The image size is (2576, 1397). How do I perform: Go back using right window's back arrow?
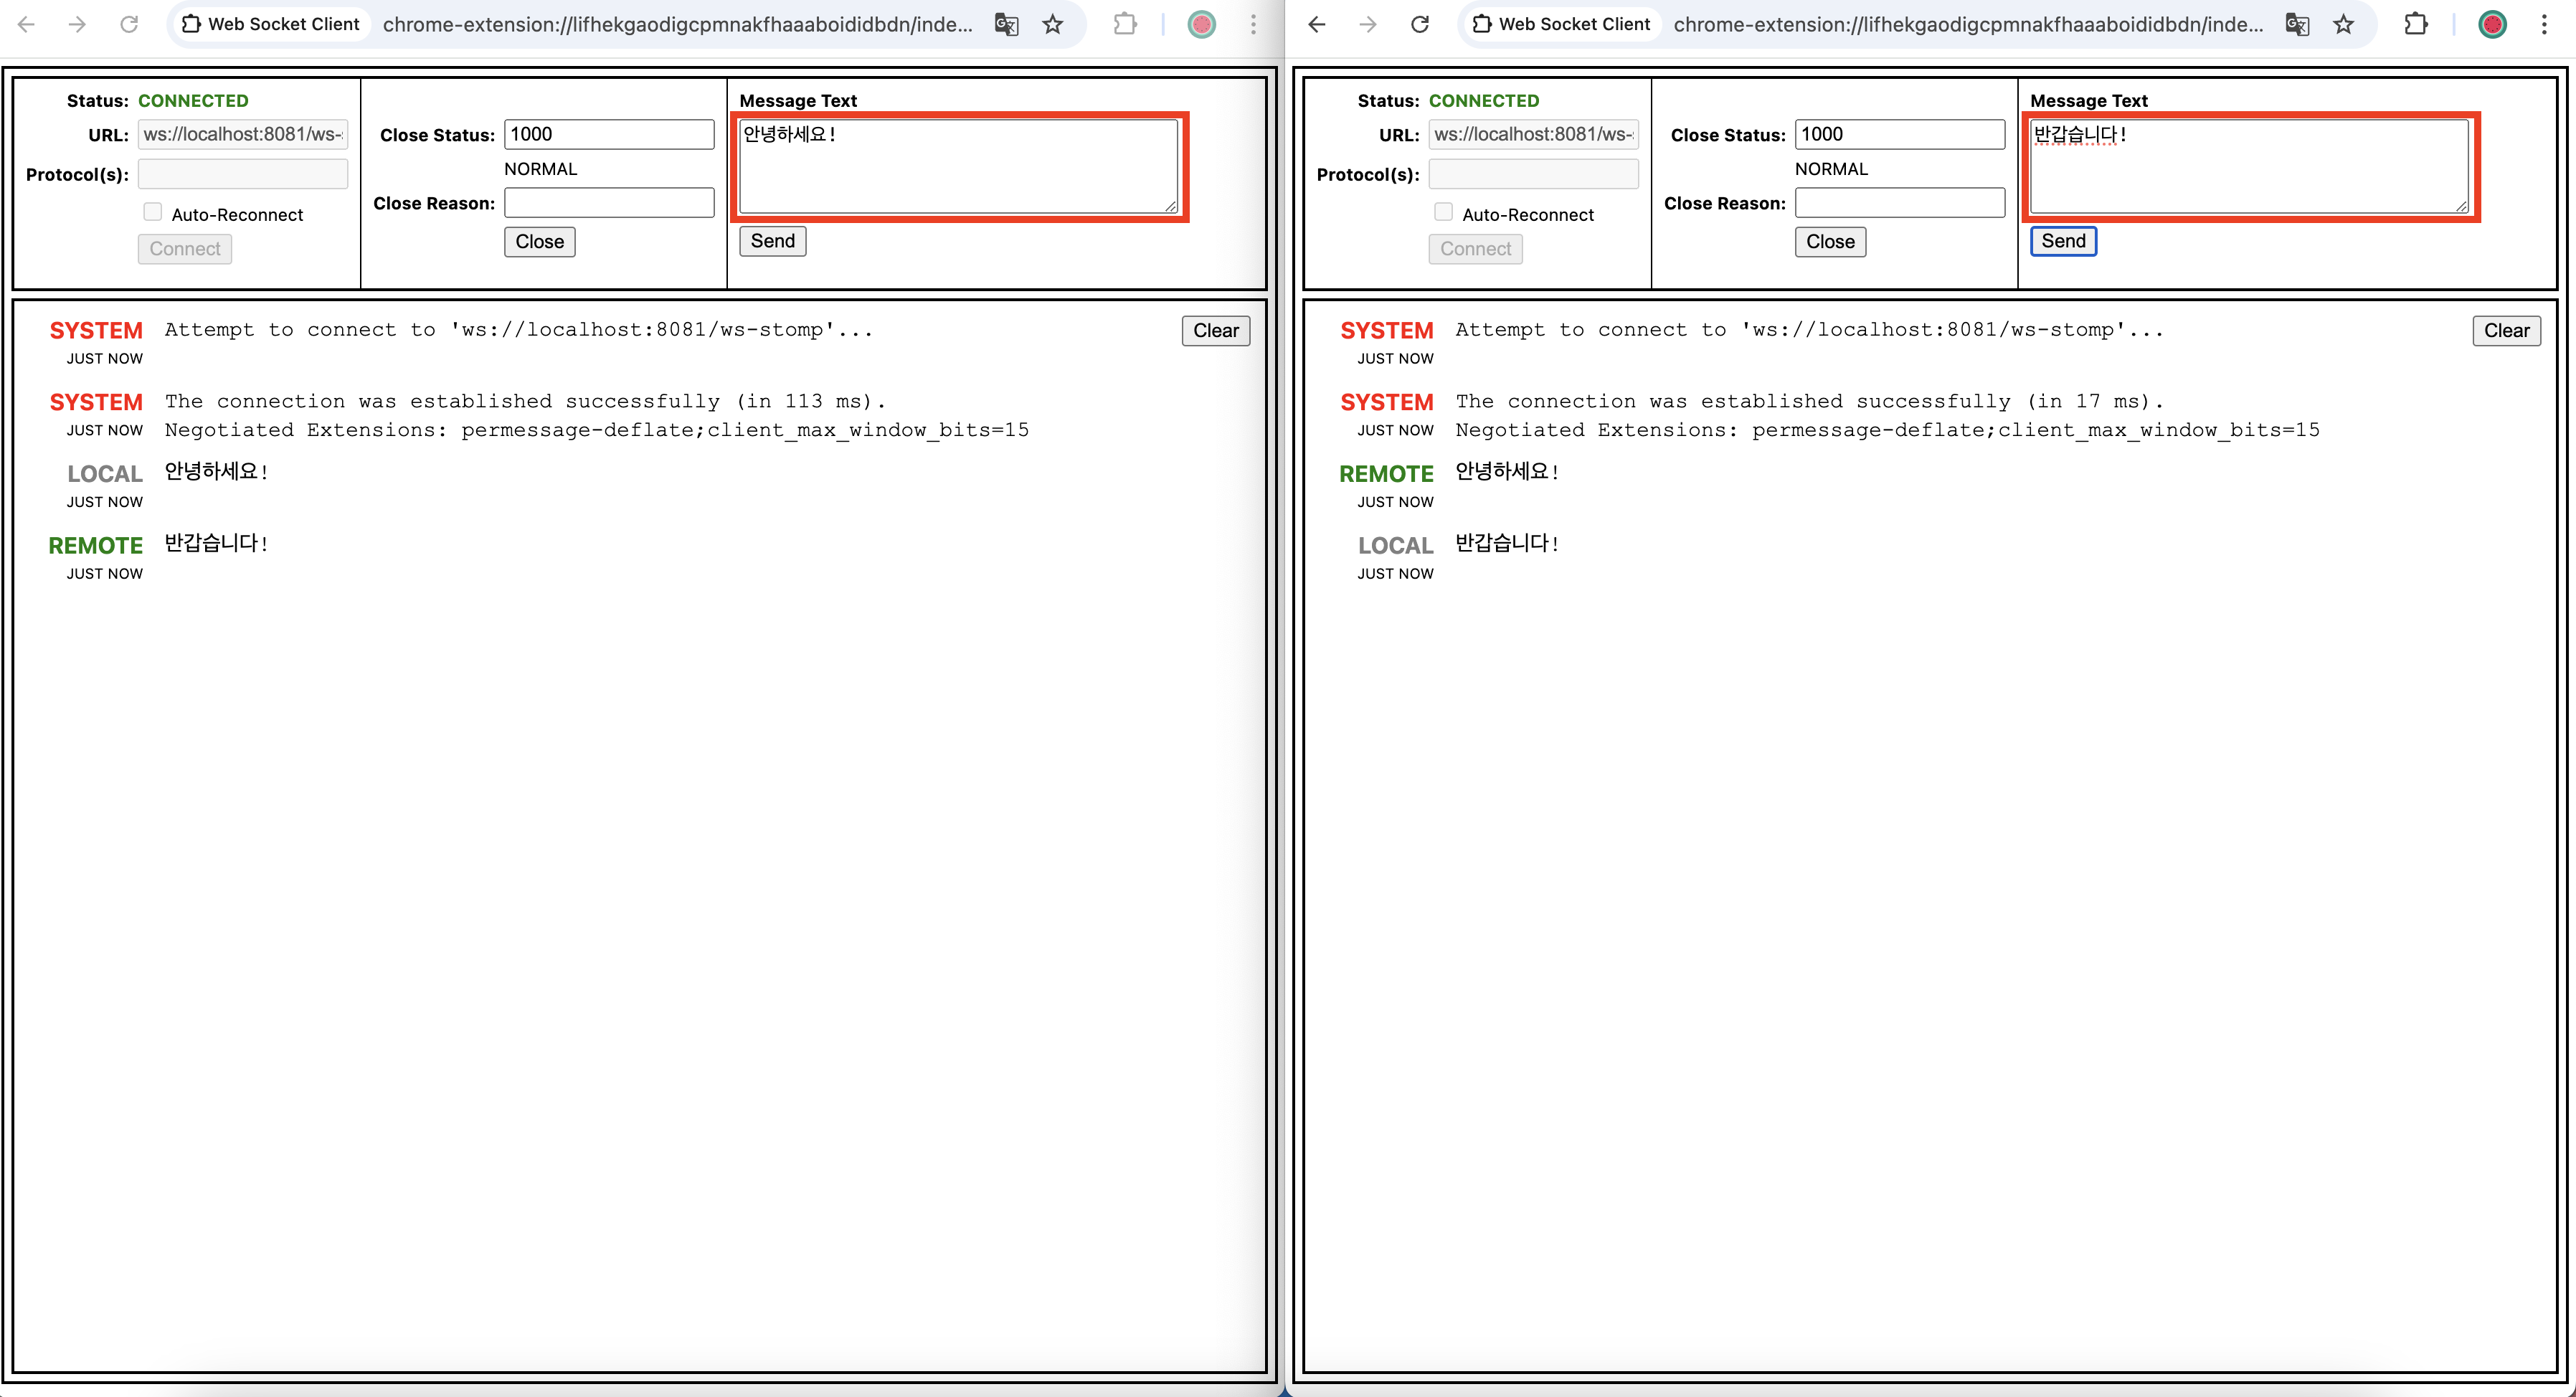1317,24
